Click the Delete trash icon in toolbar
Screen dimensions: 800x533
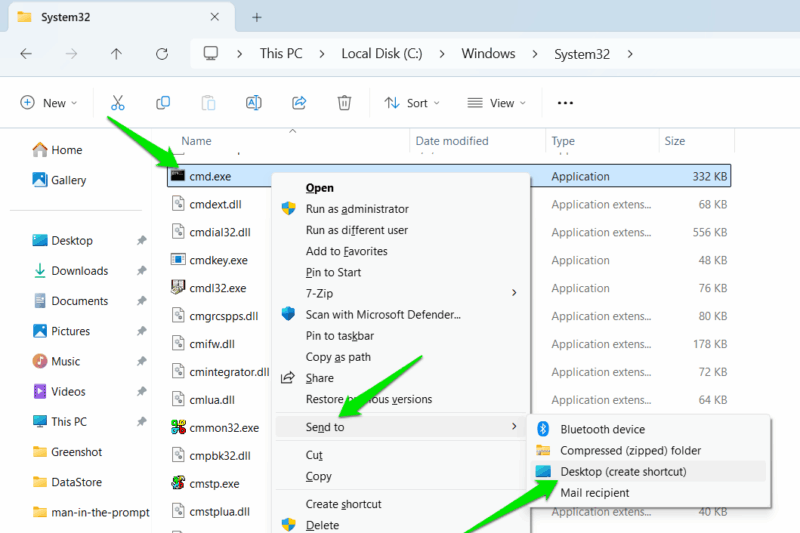pos(344,103)
